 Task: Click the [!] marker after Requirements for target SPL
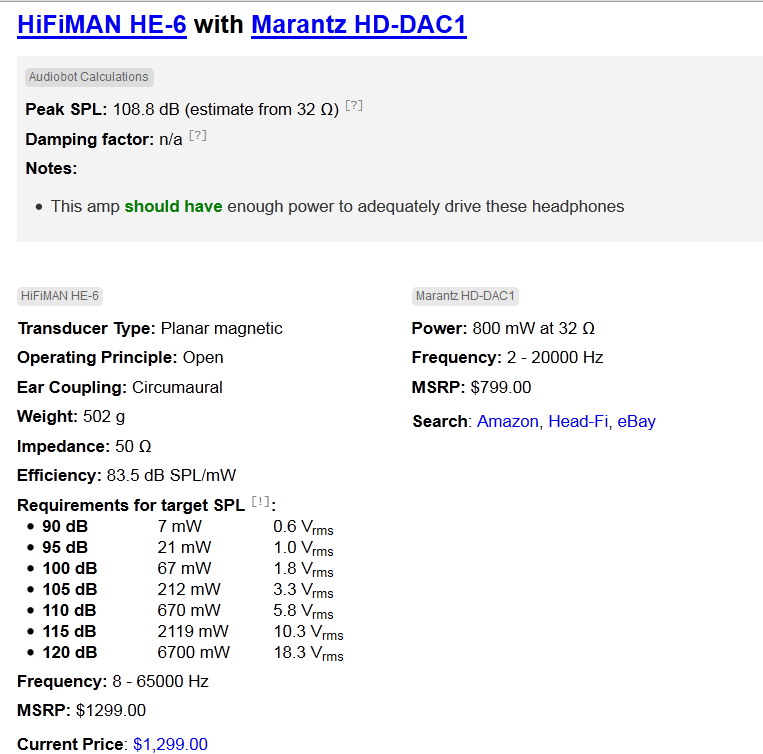tap(260, 502)
